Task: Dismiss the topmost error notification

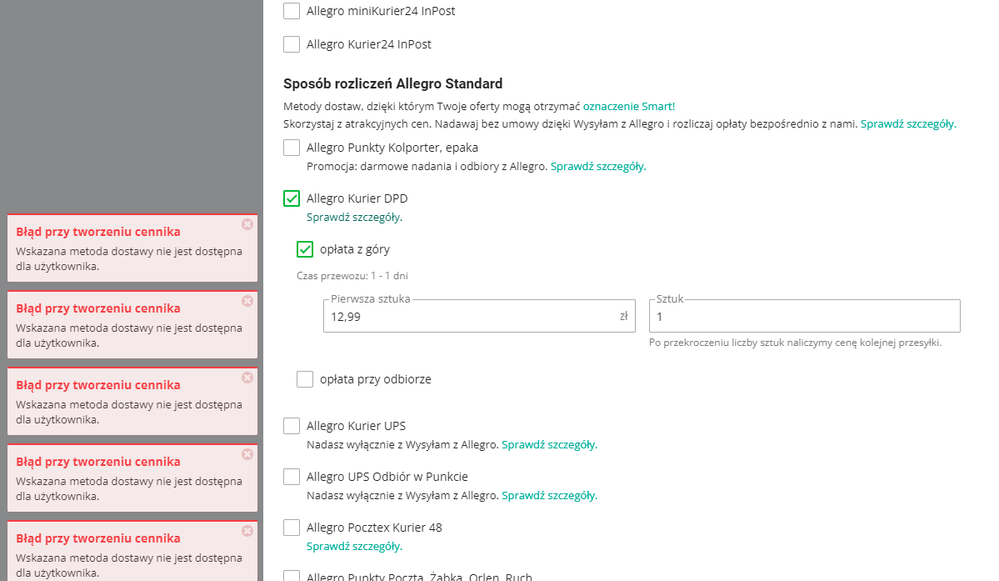Action: pyautogui.click(x=247, y=224)
